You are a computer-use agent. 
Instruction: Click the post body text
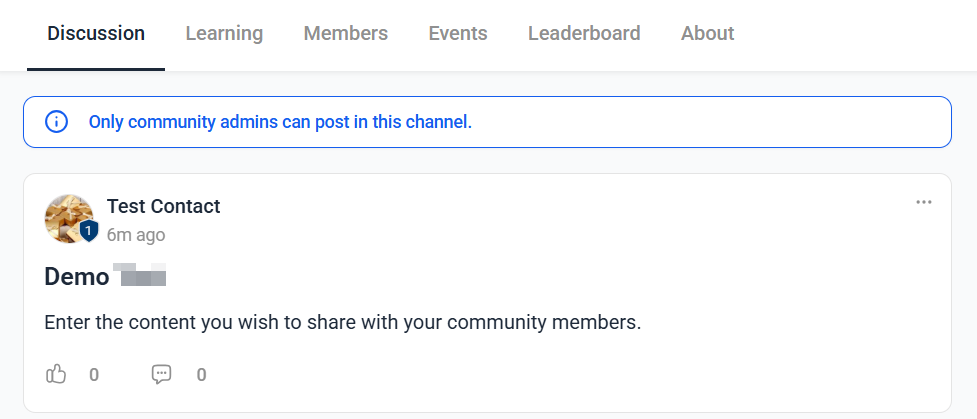coord(343,323)
